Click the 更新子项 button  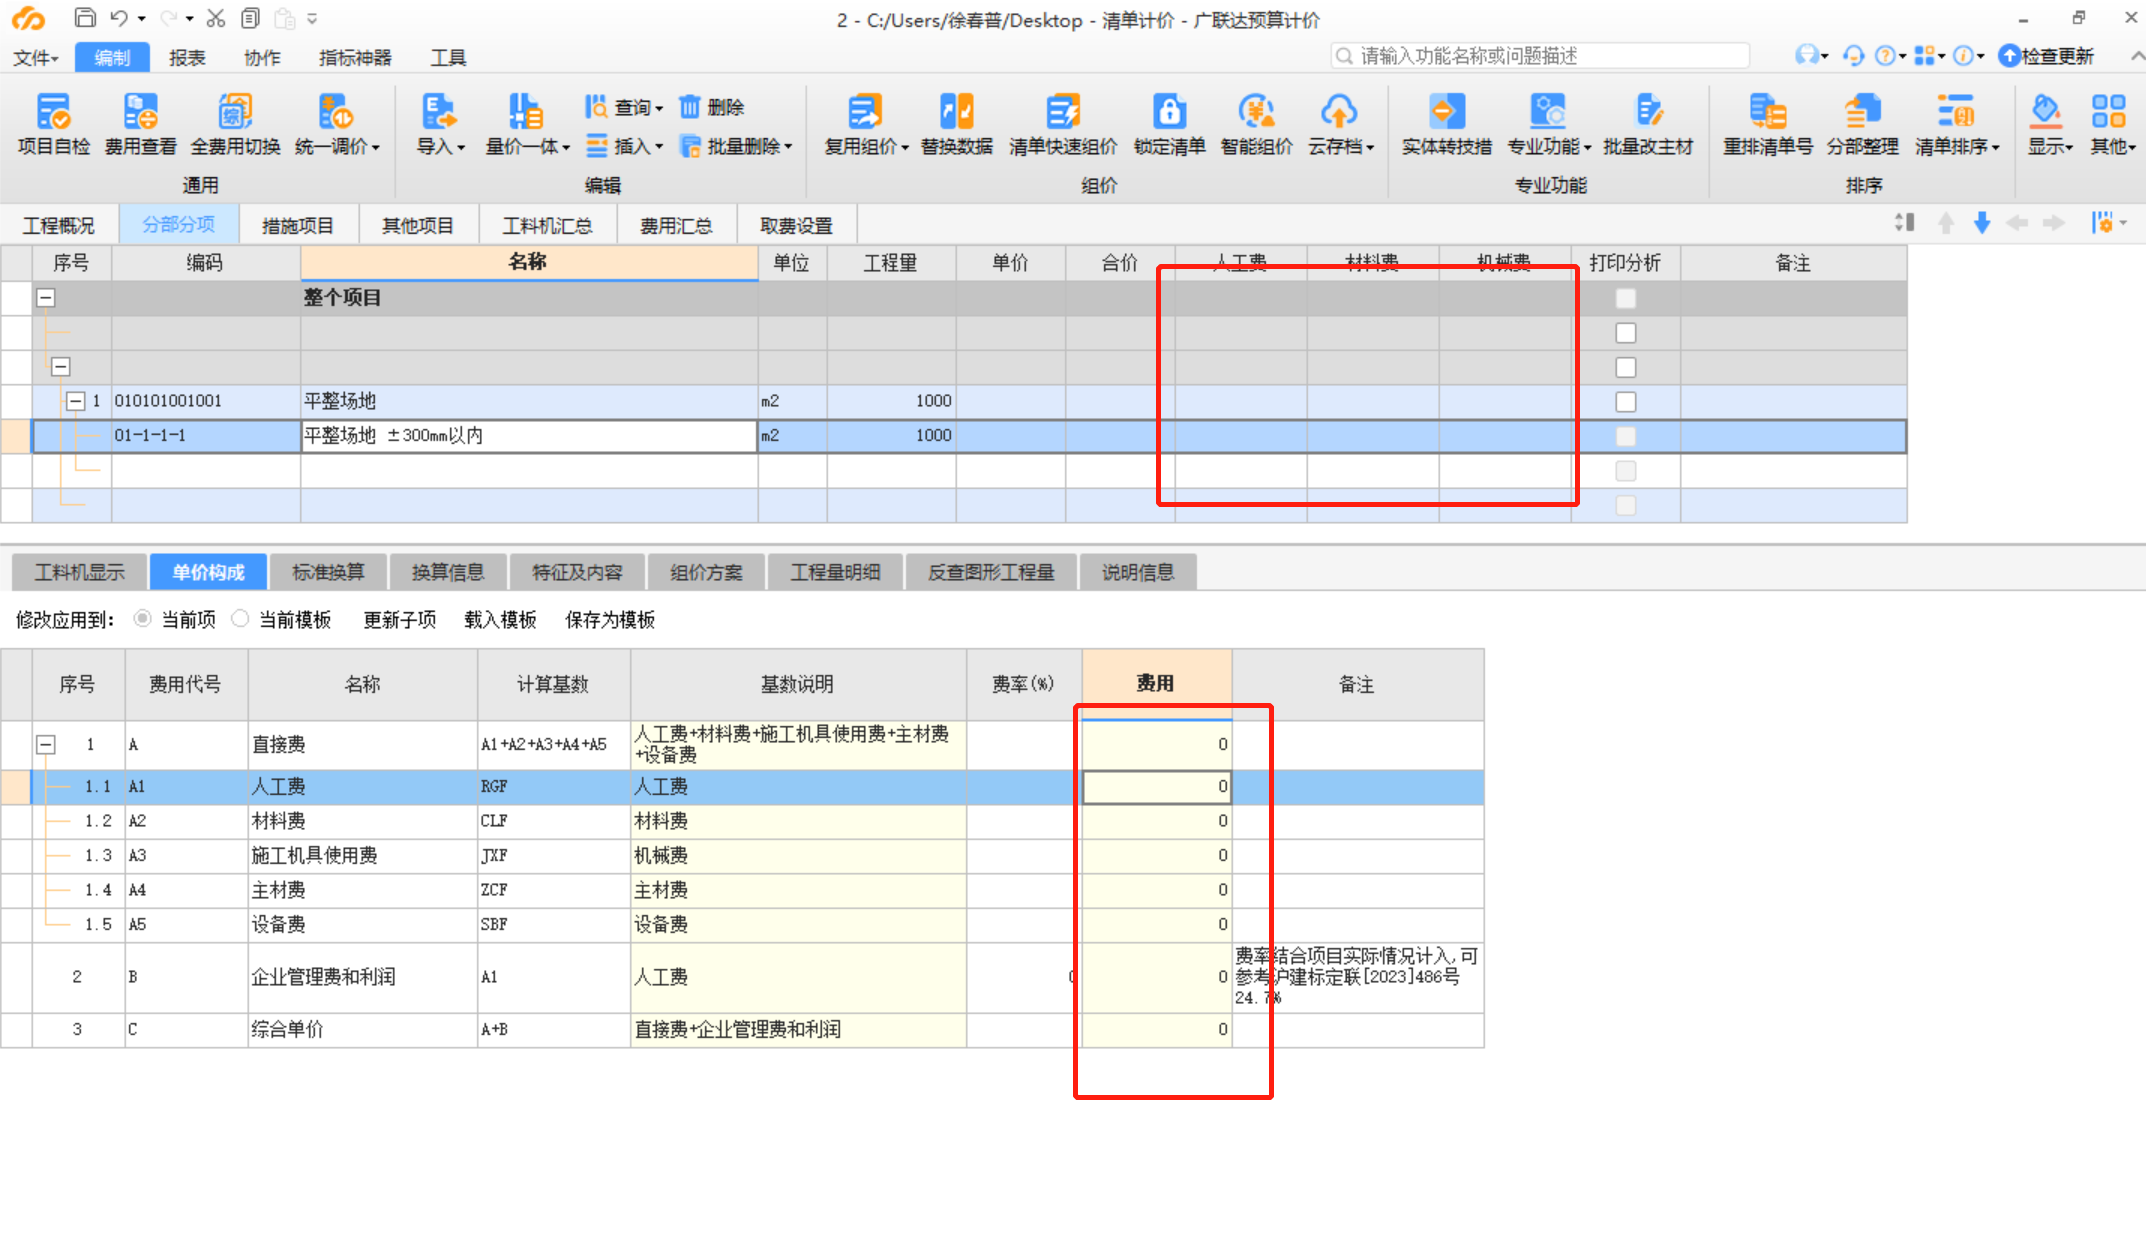(x=400, y=620)
